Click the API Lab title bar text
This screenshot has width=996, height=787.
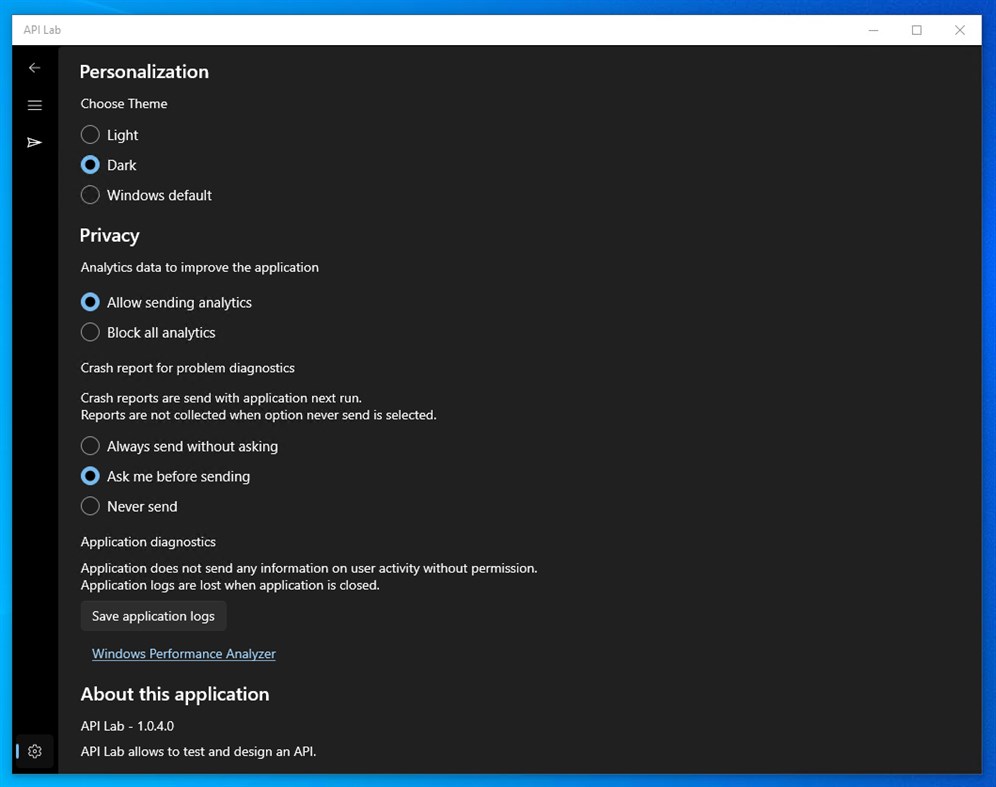(41, 30)
